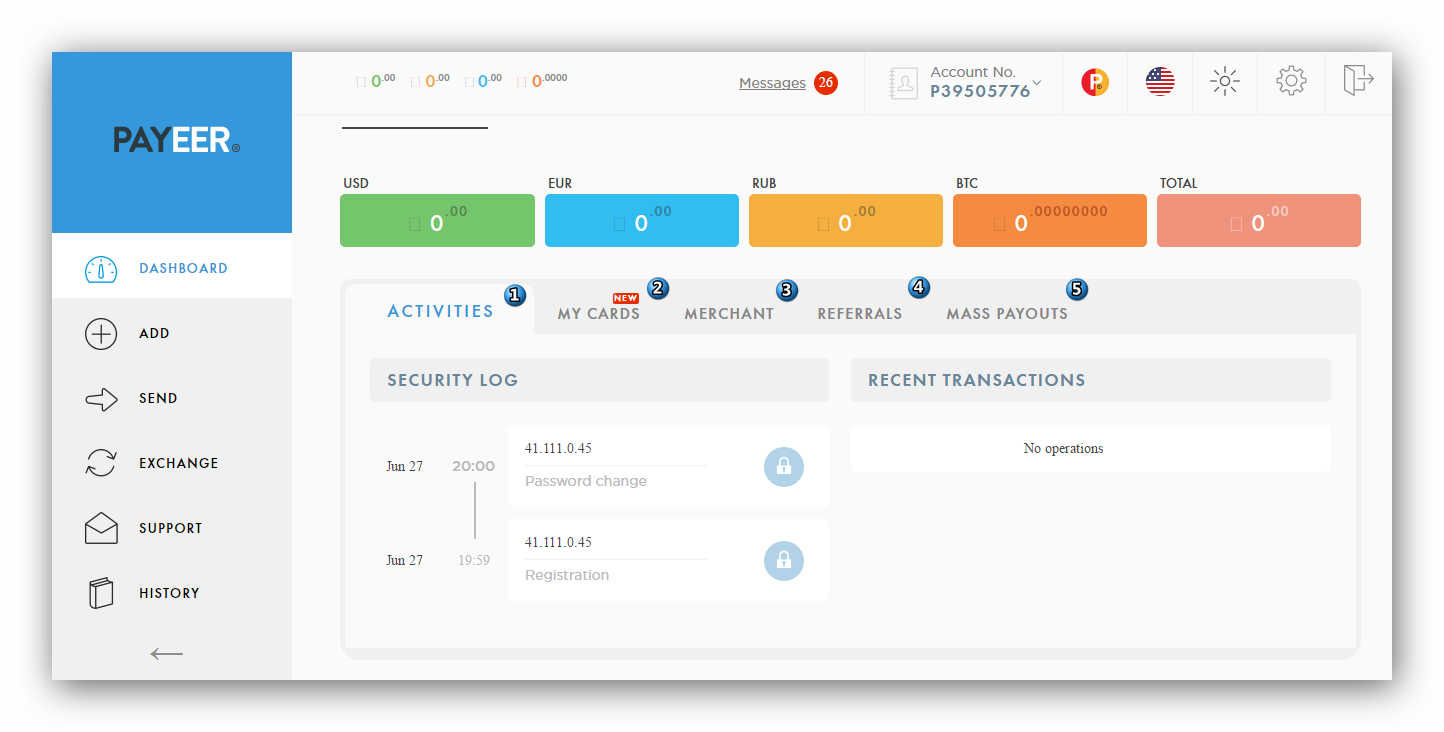
Task: Collapse sidebar with the left arrow
Action: (x=167, y=654)
